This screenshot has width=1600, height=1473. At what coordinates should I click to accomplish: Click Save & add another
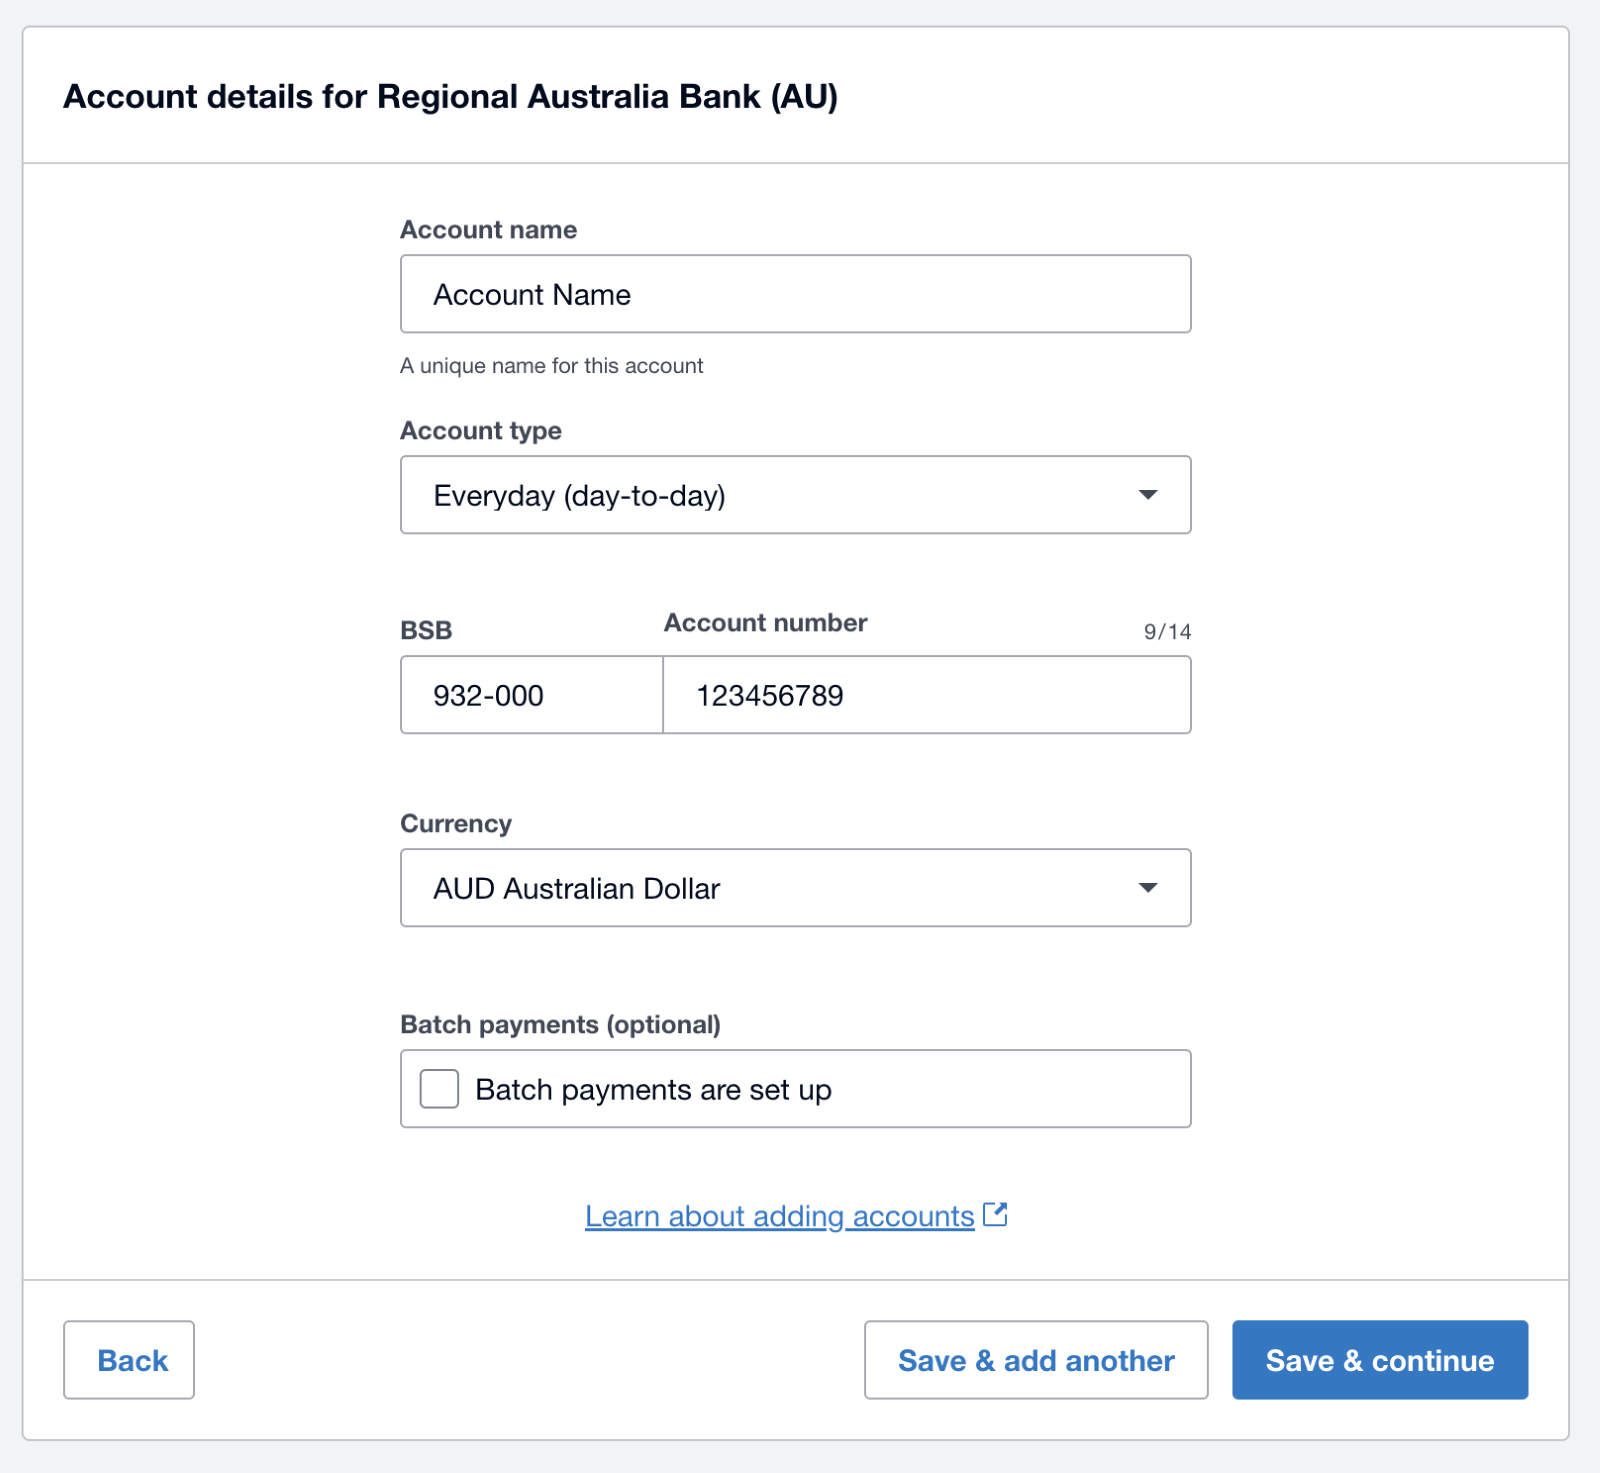1035,1360
